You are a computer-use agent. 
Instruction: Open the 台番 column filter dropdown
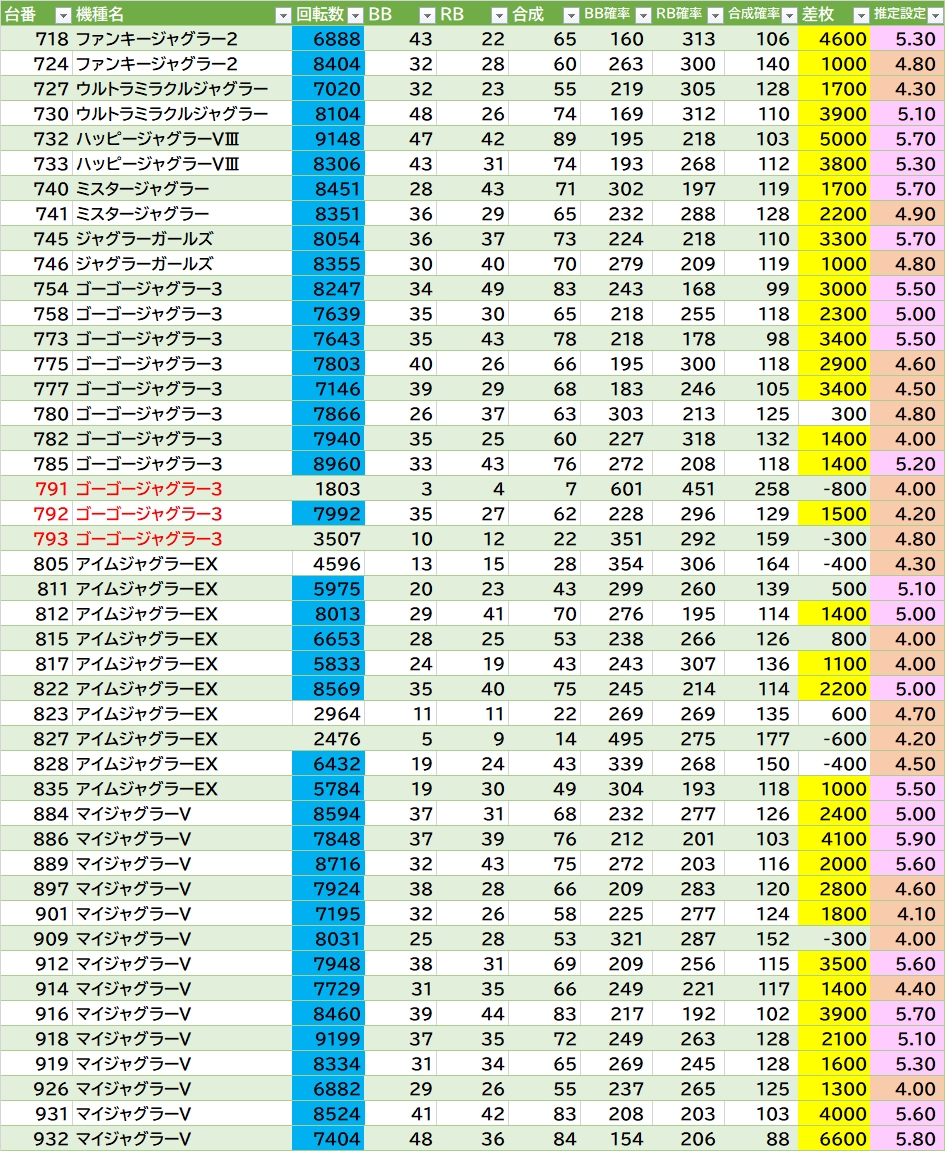63,15
